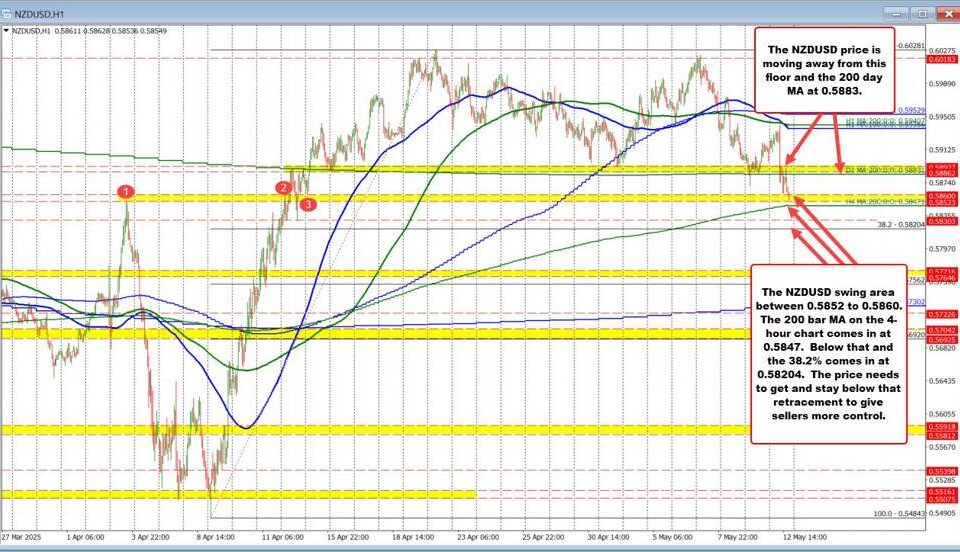Click the red 0.60183 price label
960x552 pixels.
(x=942, y=59)
